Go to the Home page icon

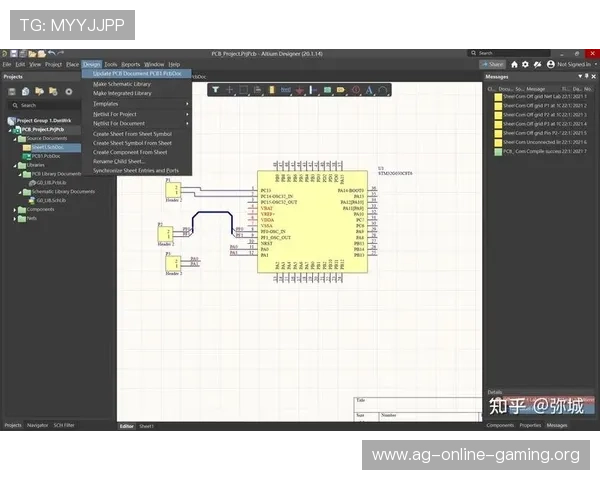(514, 64)
